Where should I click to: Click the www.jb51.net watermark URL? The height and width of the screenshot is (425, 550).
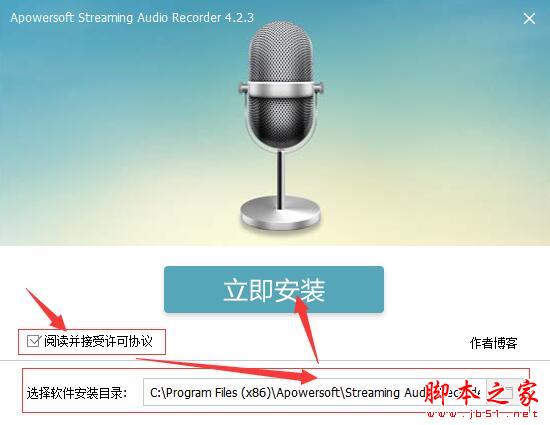(x=482, y=414)
